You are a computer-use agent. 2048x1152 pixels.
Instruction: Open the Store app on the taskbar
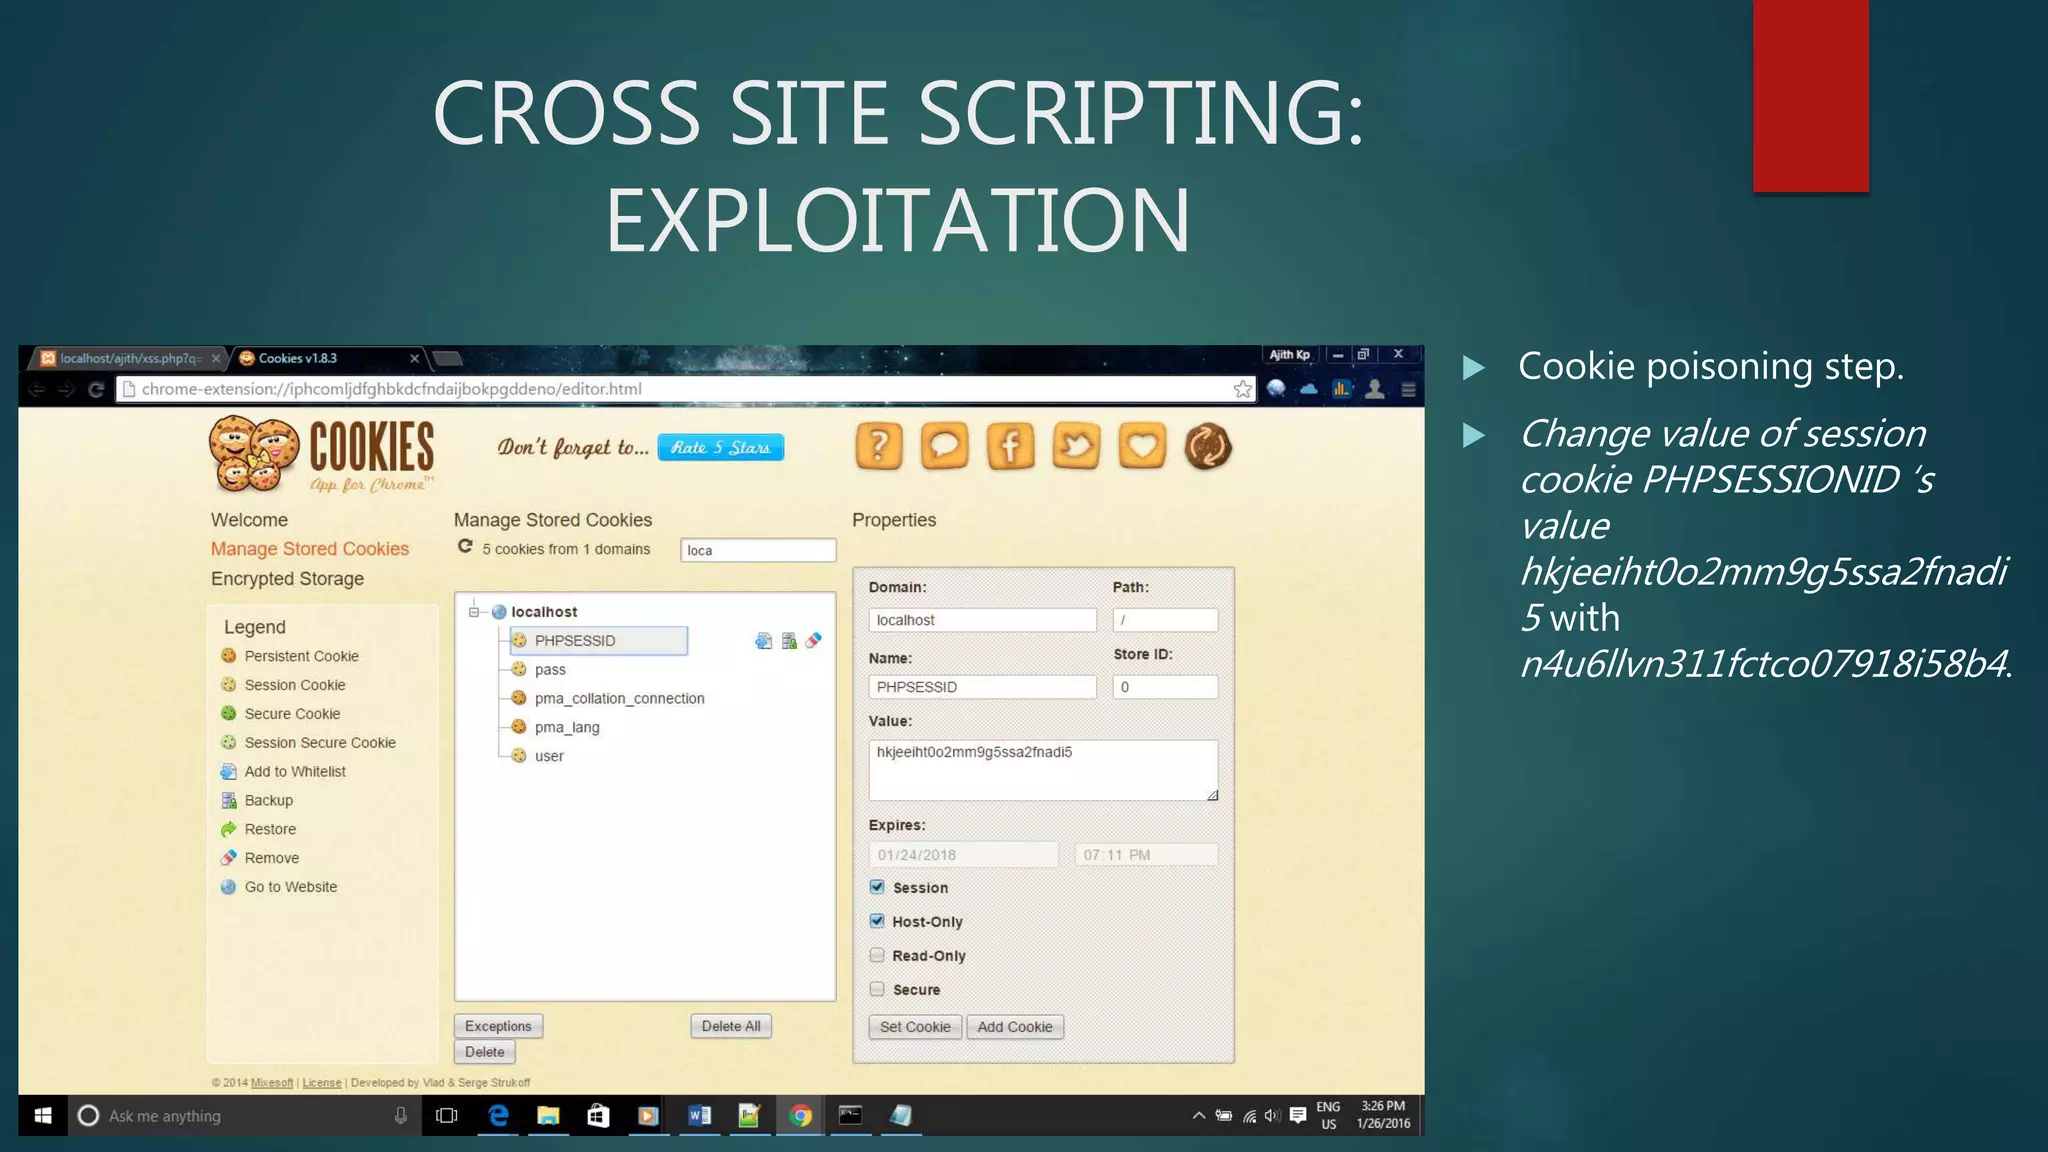[598, 1116]
